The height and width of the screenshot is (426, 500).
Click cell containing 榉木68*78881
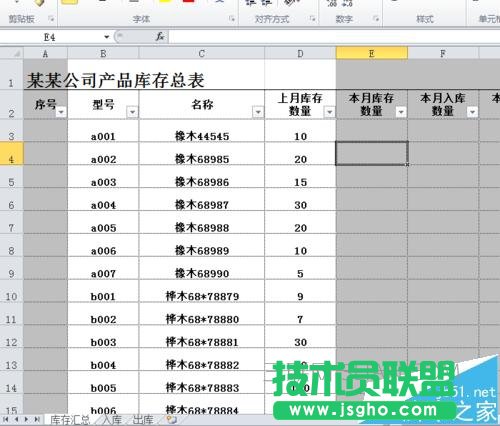pyautogui.click(x=202, y=337)
